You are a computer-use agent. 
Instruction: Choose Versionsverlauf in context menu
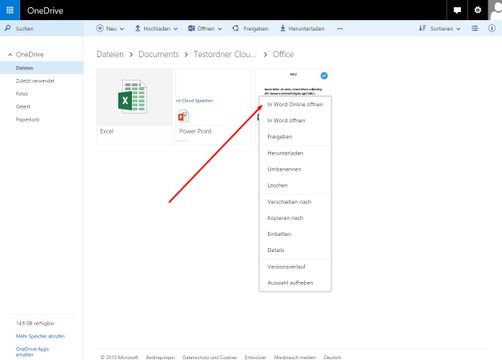tap(295, 267)
